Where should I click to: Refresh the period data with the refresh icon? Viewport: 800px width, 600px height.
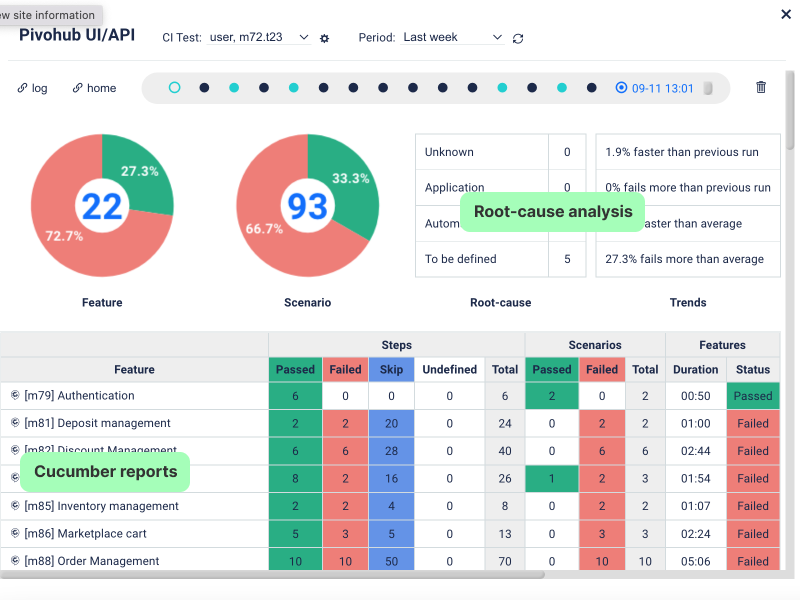click(x=518, y=37)
